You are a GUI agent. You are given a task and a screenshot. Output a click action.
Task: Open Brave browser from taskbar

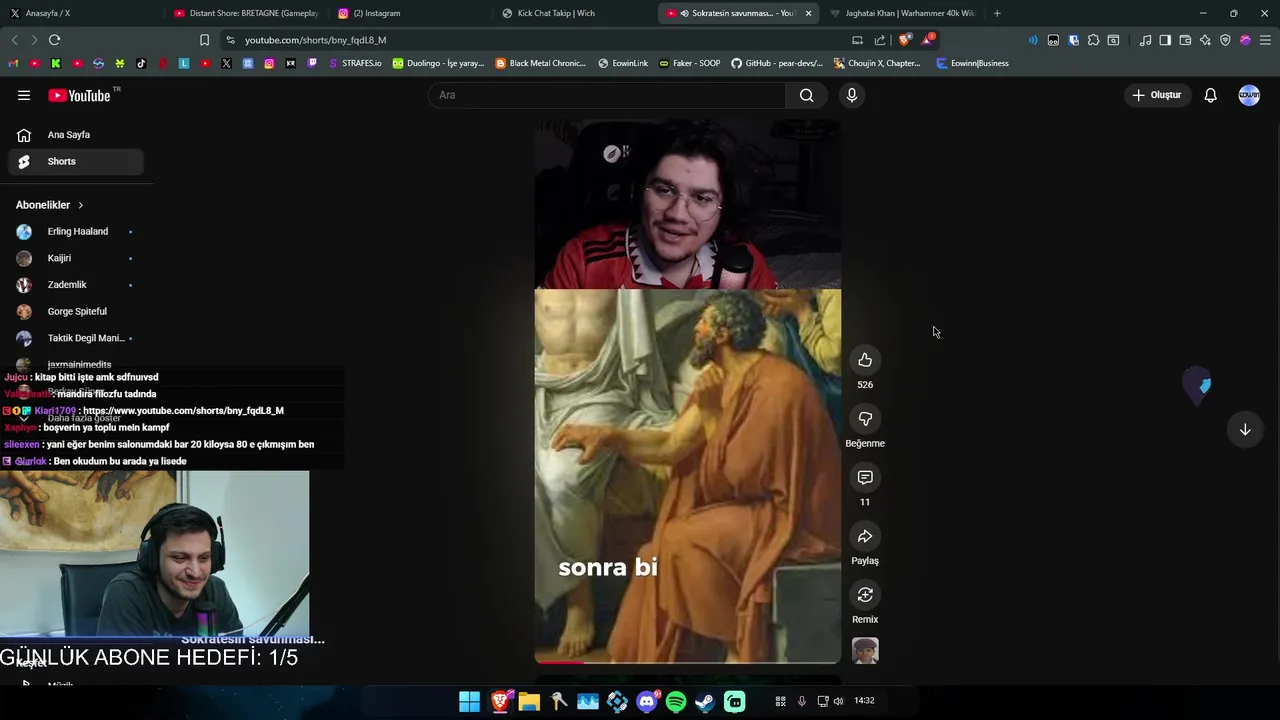pos(500,702)
